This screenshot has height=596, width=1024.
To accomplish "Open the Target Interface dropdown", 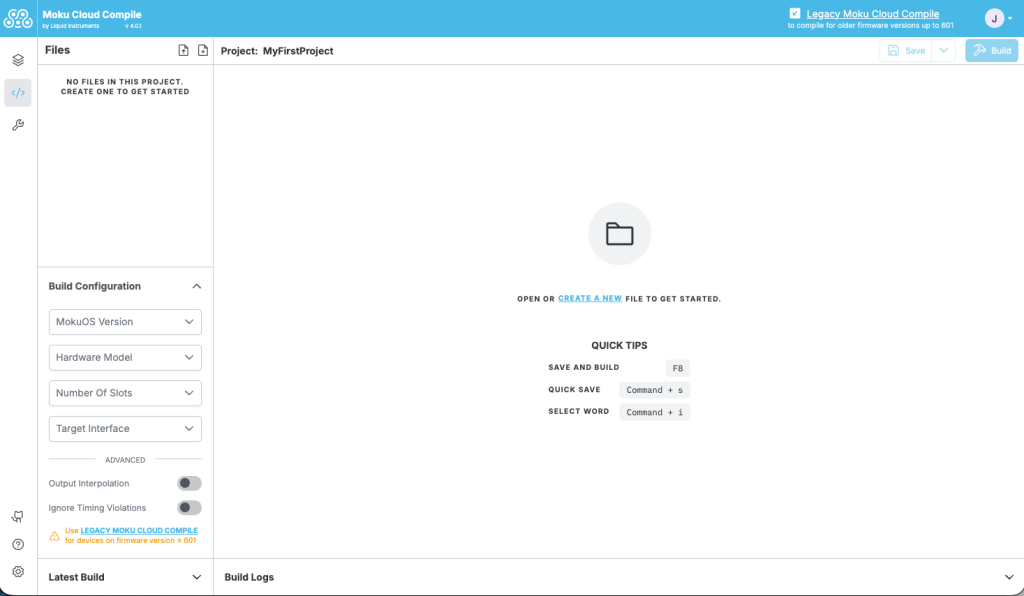I will pos(125,429).
